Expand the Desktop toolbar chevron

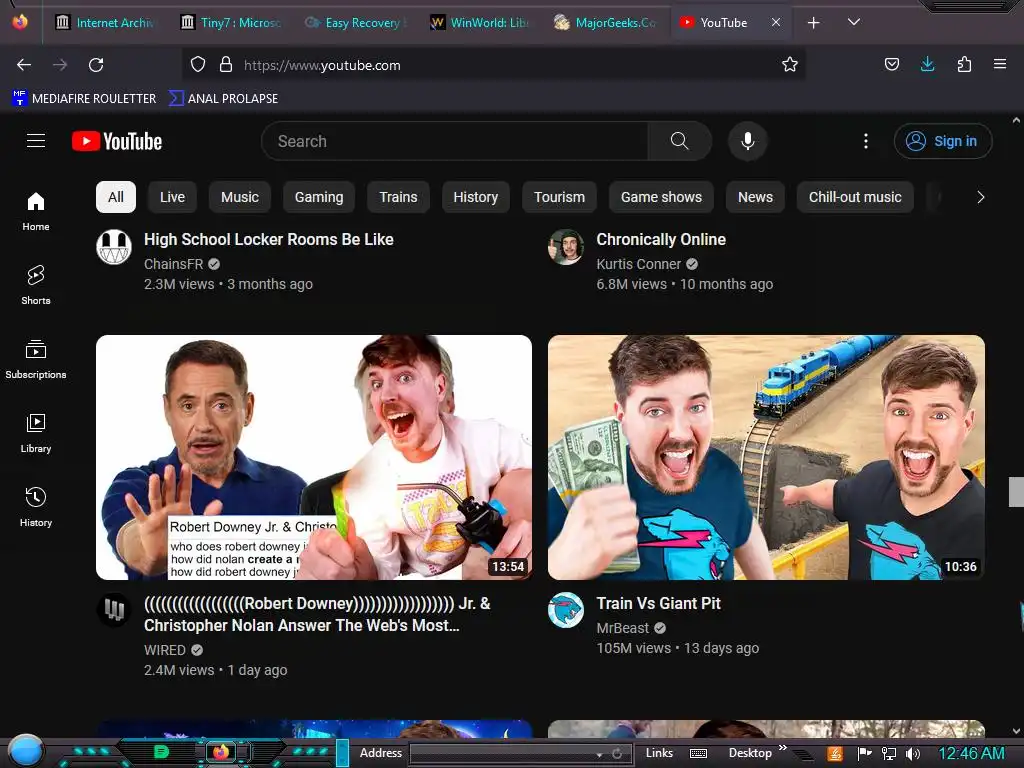782,748
